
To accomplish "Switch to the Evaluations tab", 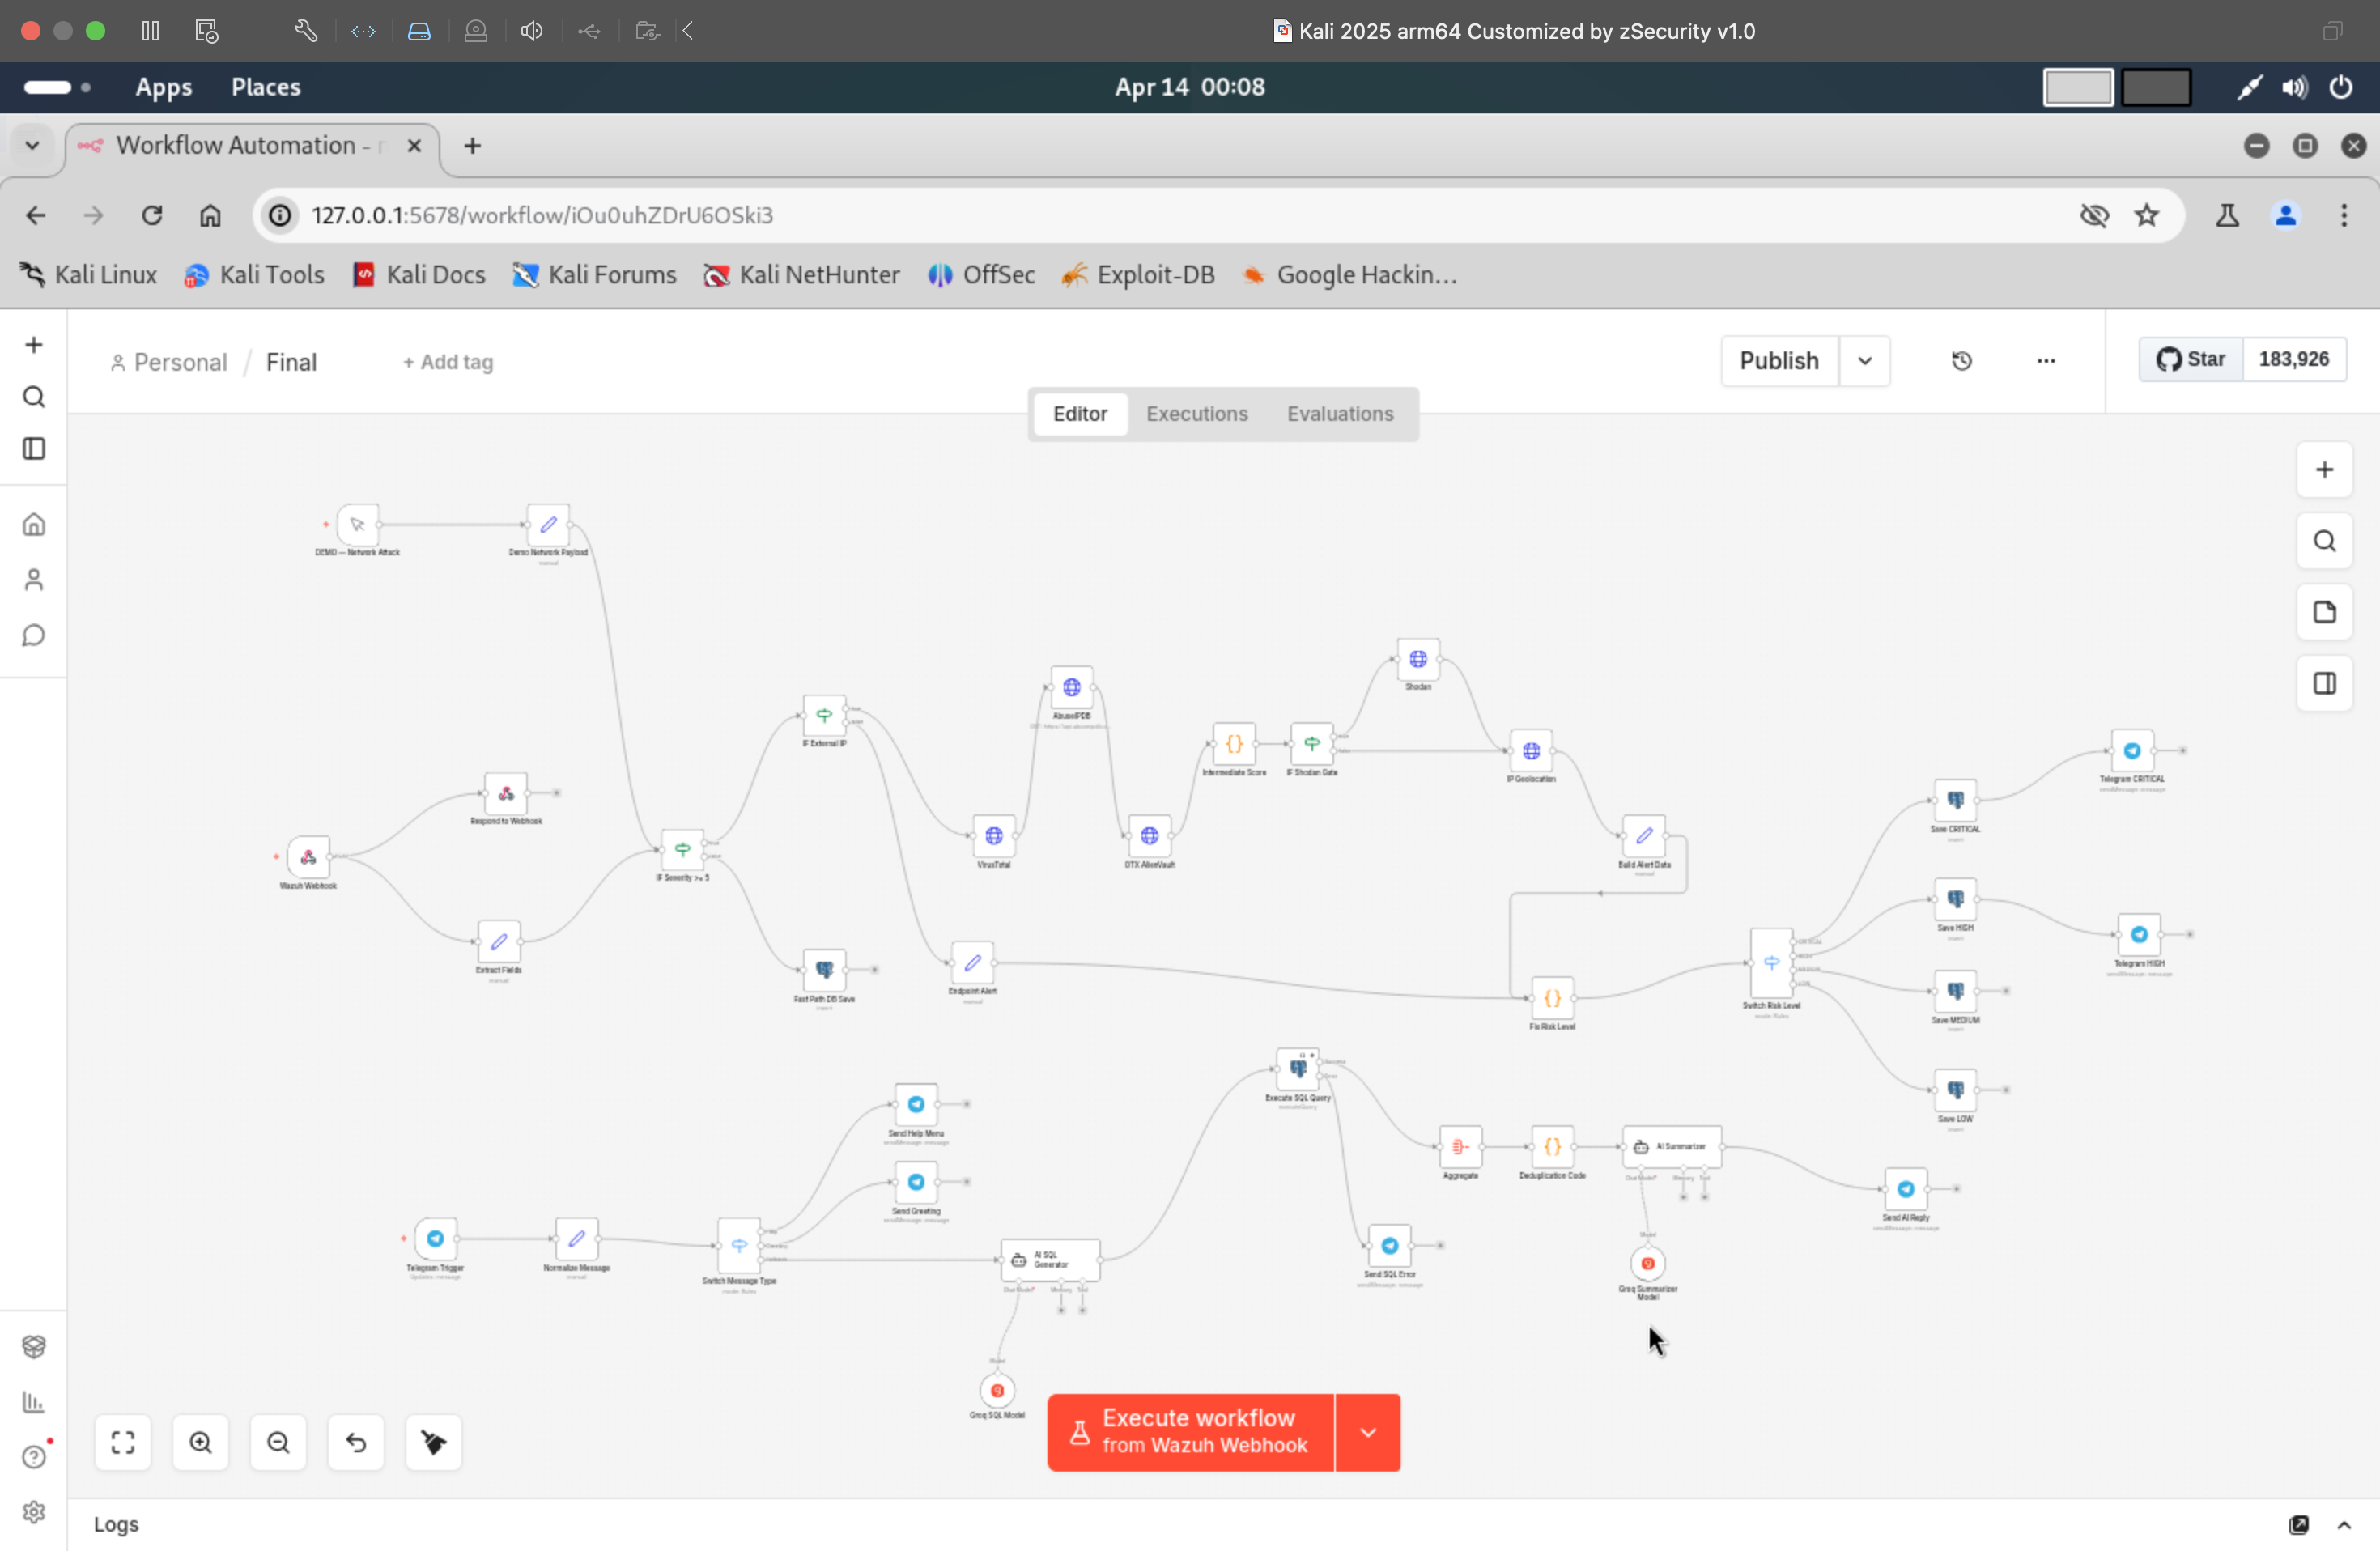I will [x=1339, y=414].
